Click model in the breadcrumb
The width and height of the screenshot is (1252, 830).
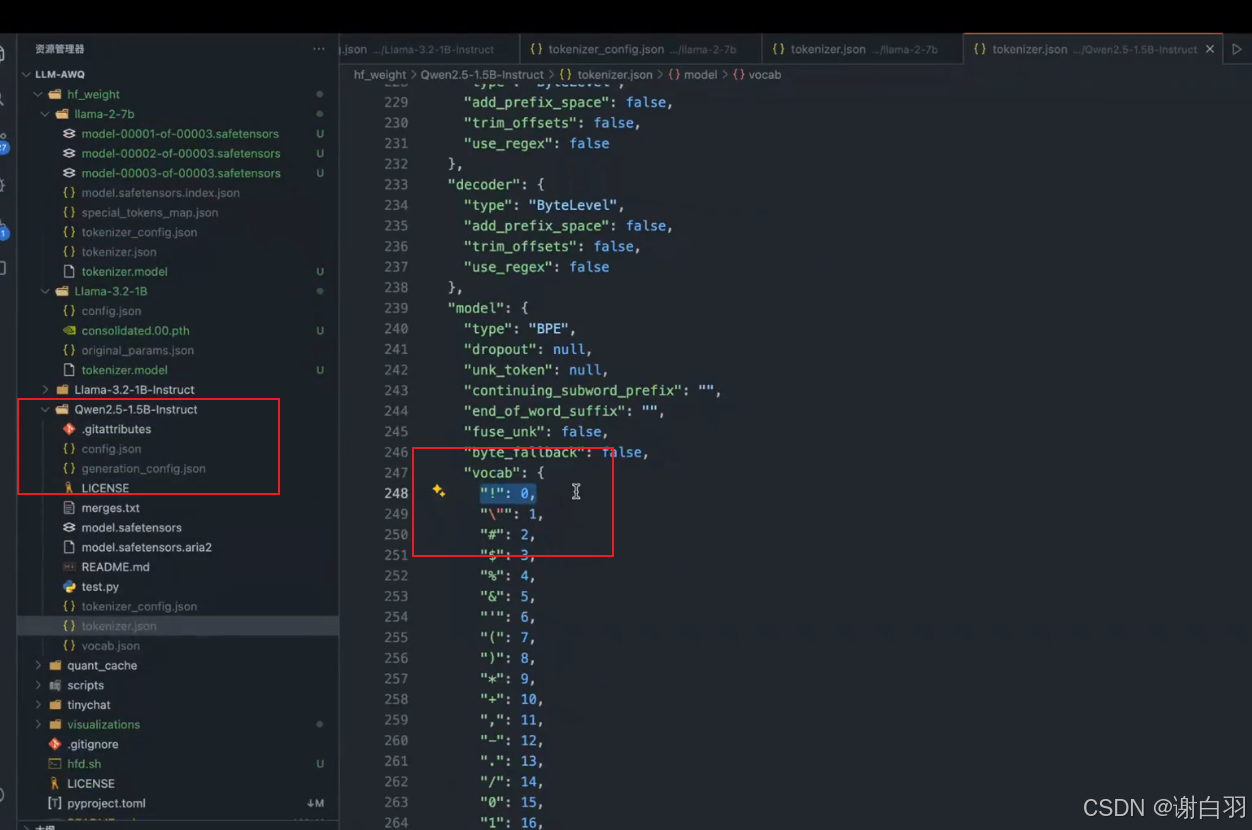click(x=700, y=75)
